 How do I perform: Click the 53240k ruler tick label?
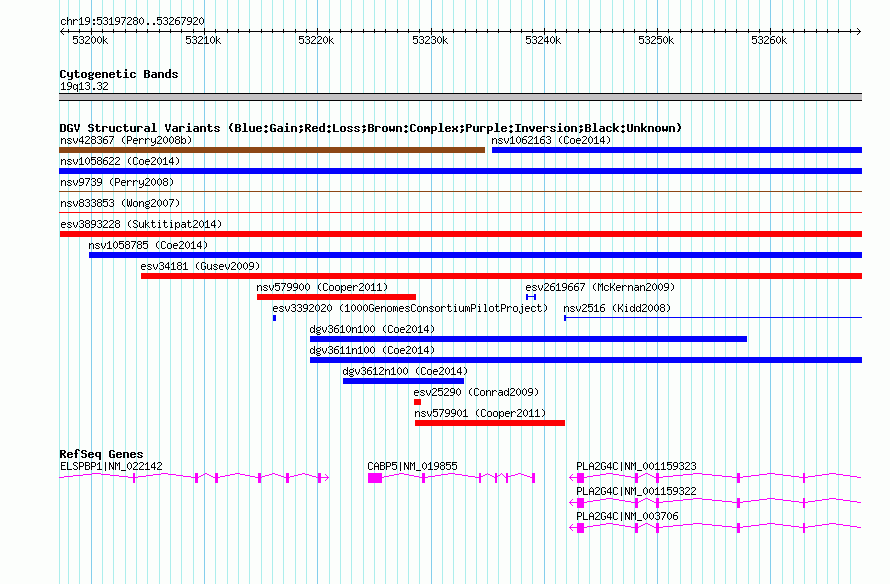[543, 40]
